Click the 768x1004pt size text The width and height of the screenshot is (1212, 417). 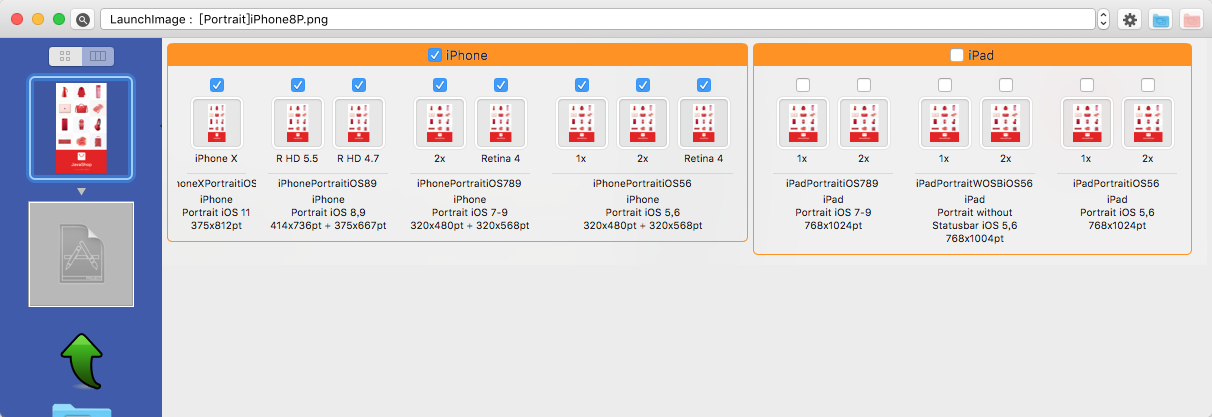[x=975, y=240]
